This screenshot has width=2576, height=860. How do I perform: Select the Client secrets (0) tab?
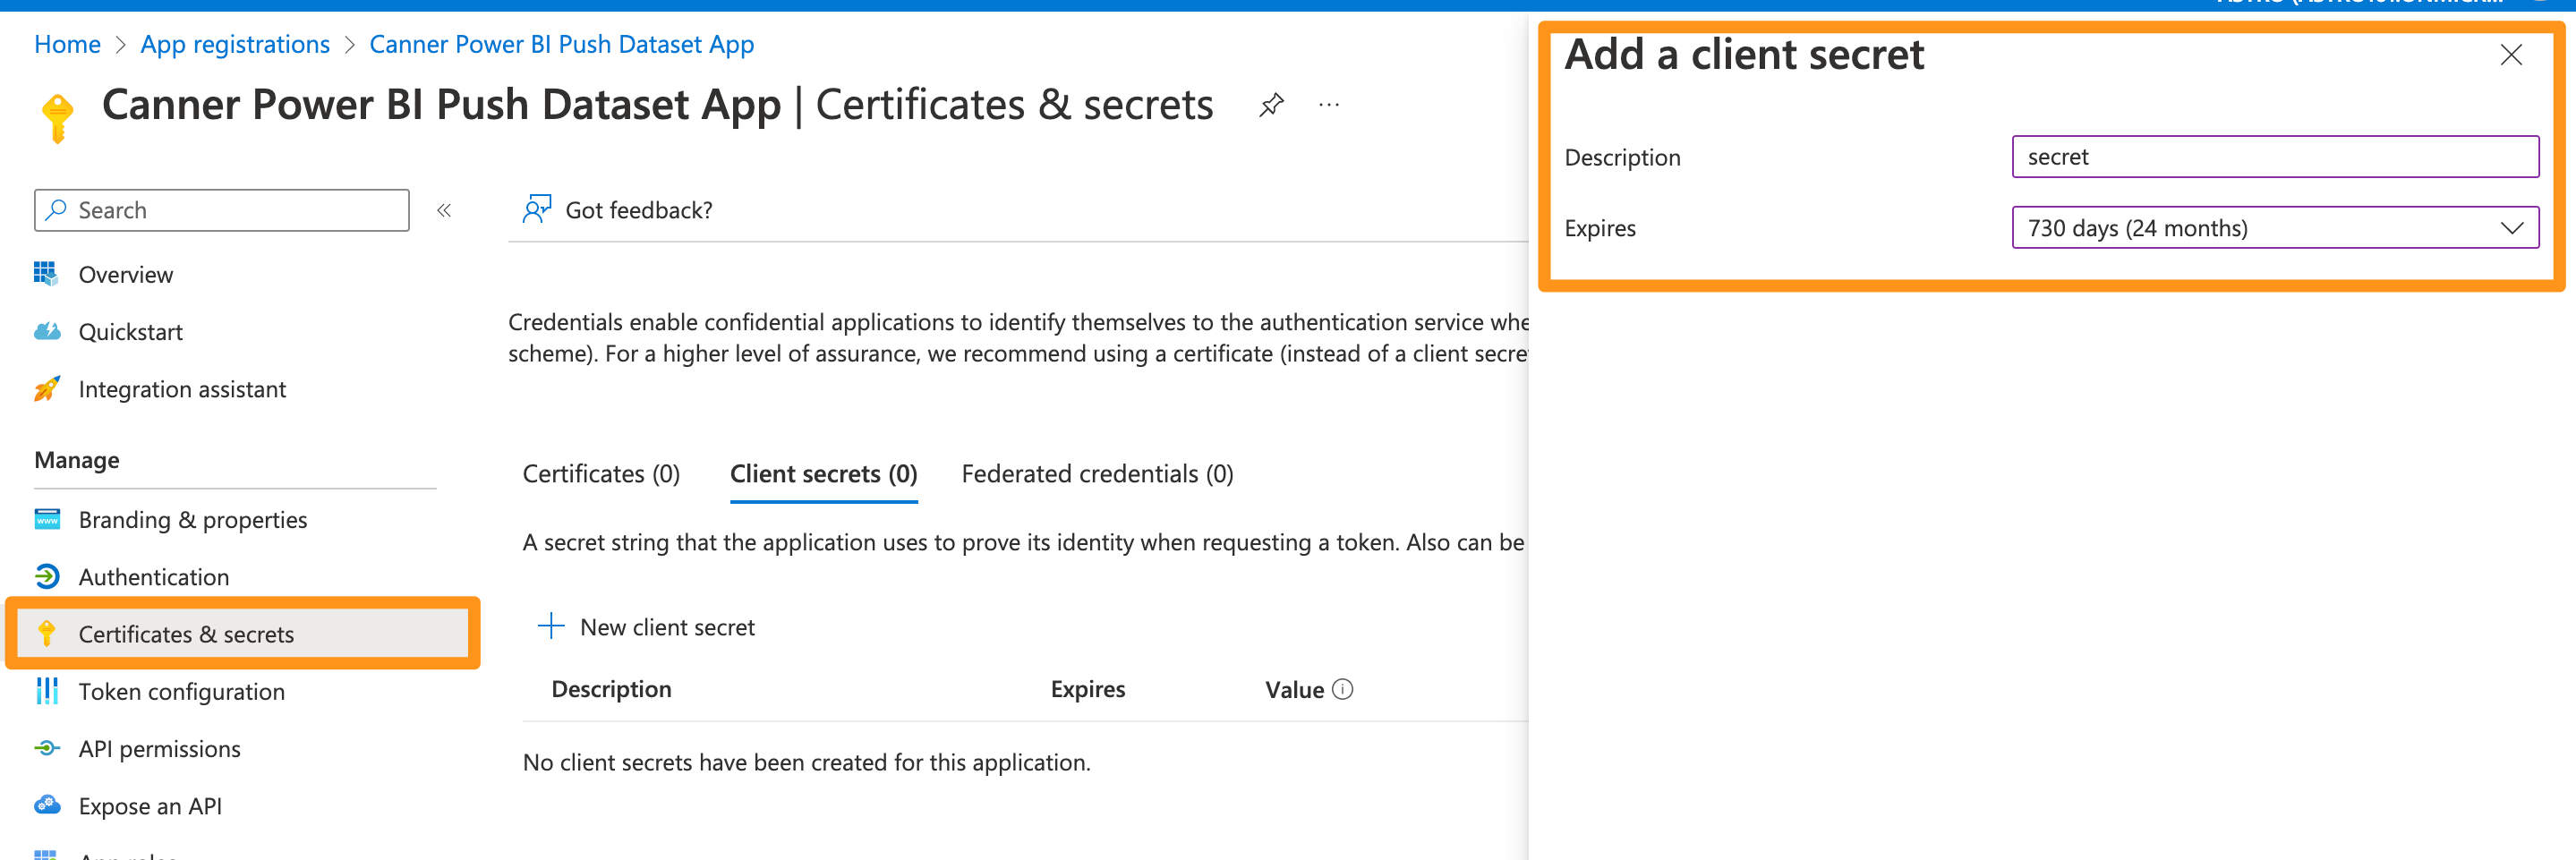point(823,474)
